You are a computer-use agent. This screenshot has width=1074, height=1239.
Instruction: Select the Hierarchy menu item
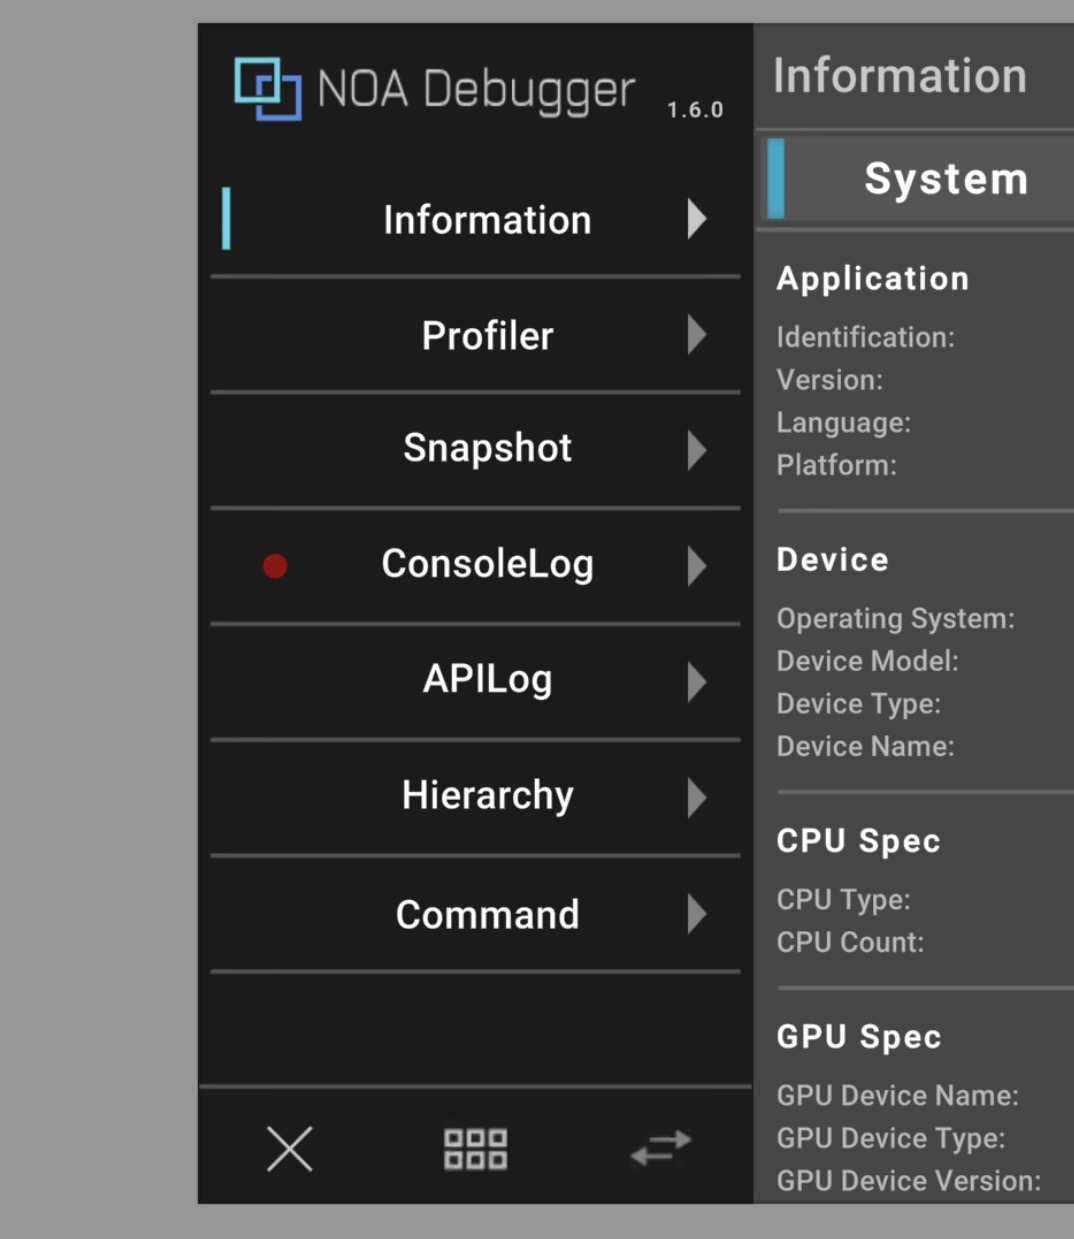[475, 796]
